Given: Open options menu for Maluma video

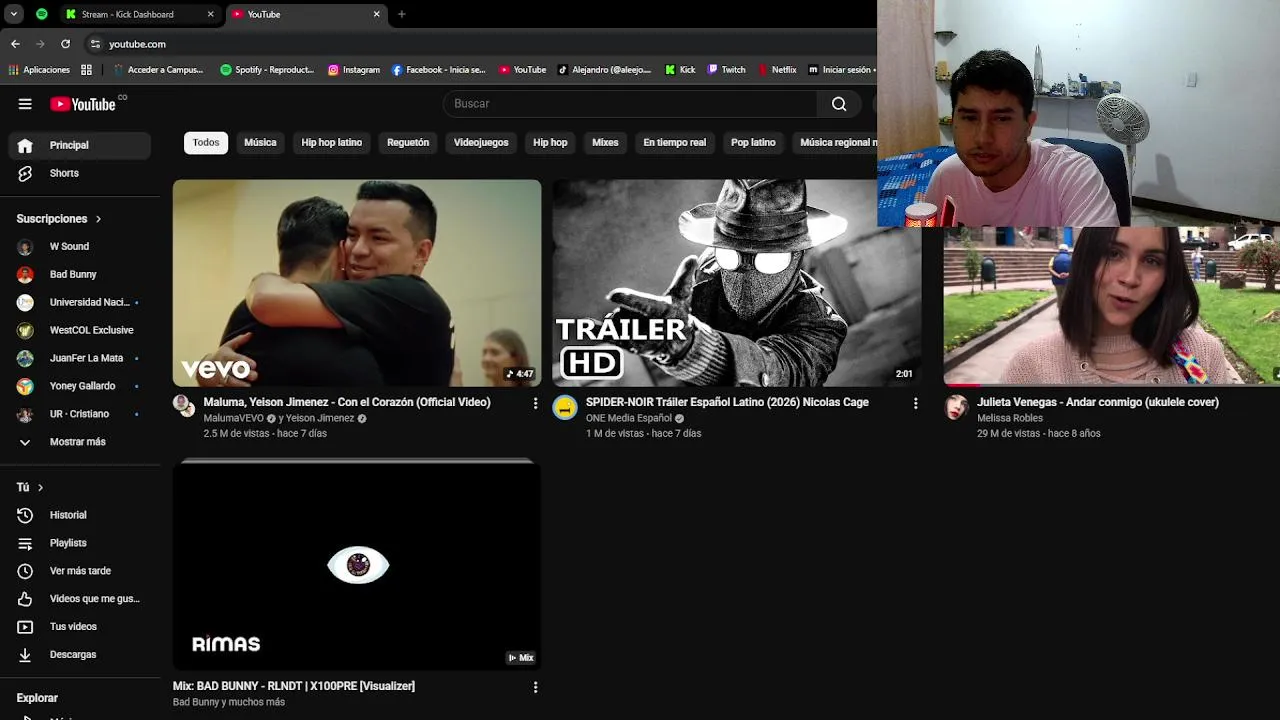Looking at the screenshot, I should point(535,403).
